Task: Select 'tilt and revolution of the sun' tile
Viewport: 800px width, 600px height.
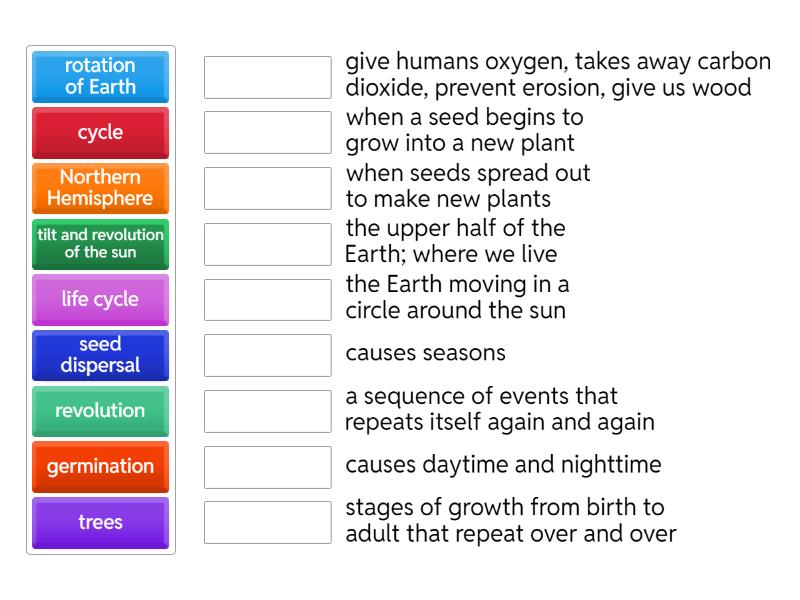Action: tap(100, 244)
